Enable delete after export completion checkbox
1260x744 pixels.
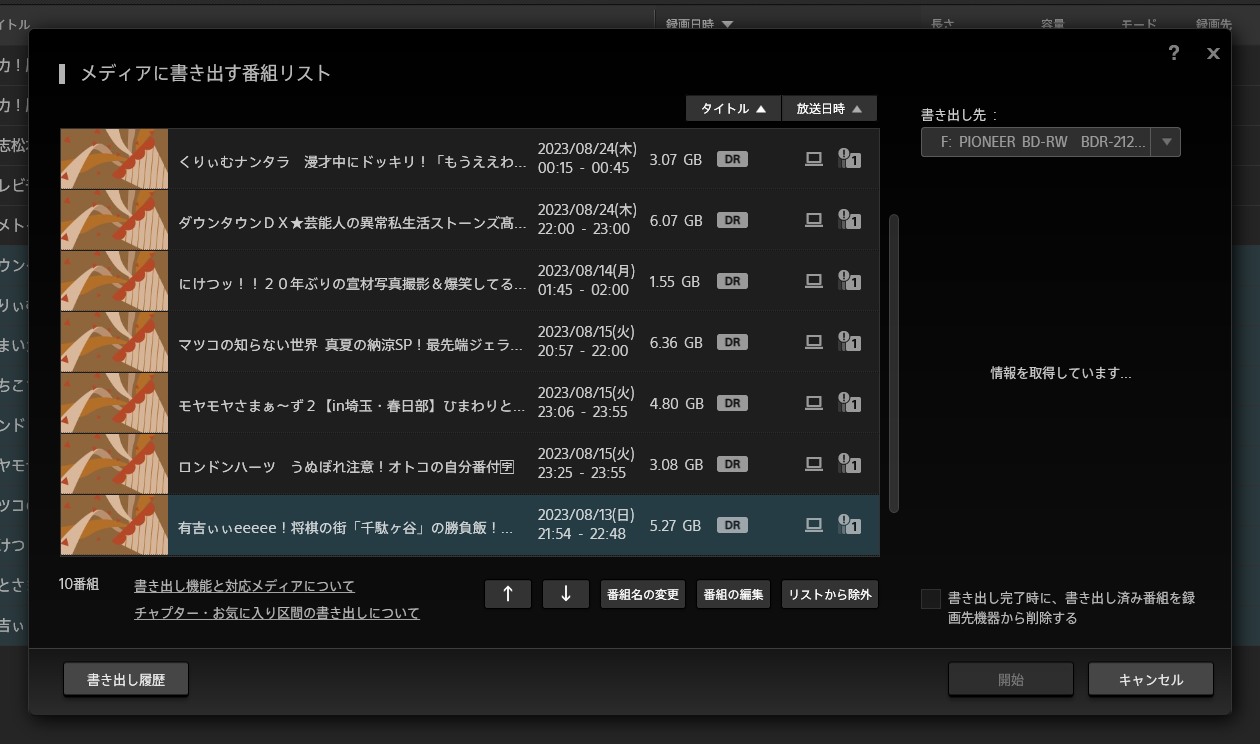point(931,599)
